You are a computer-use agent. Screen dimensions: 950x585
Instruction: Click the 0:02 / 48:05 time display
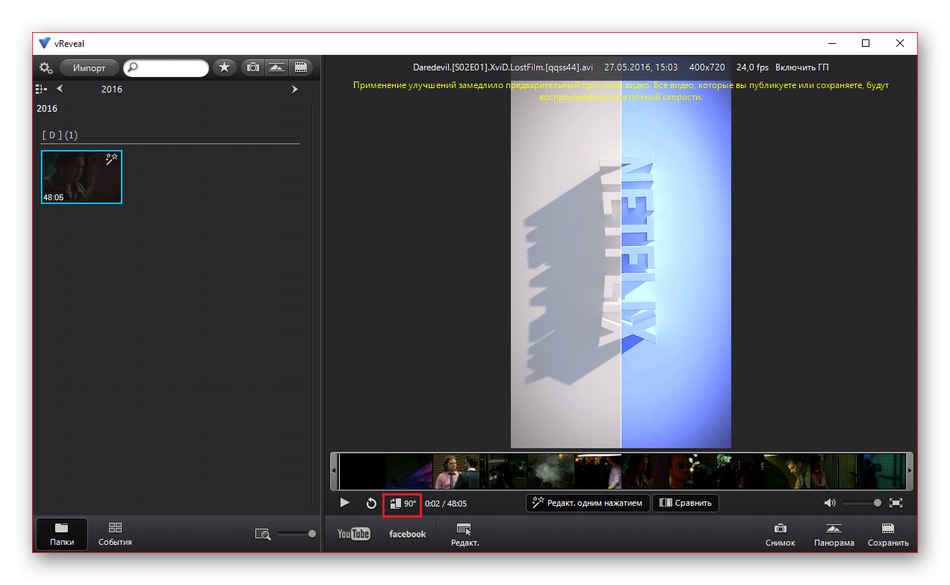click(x=446, y=503)
